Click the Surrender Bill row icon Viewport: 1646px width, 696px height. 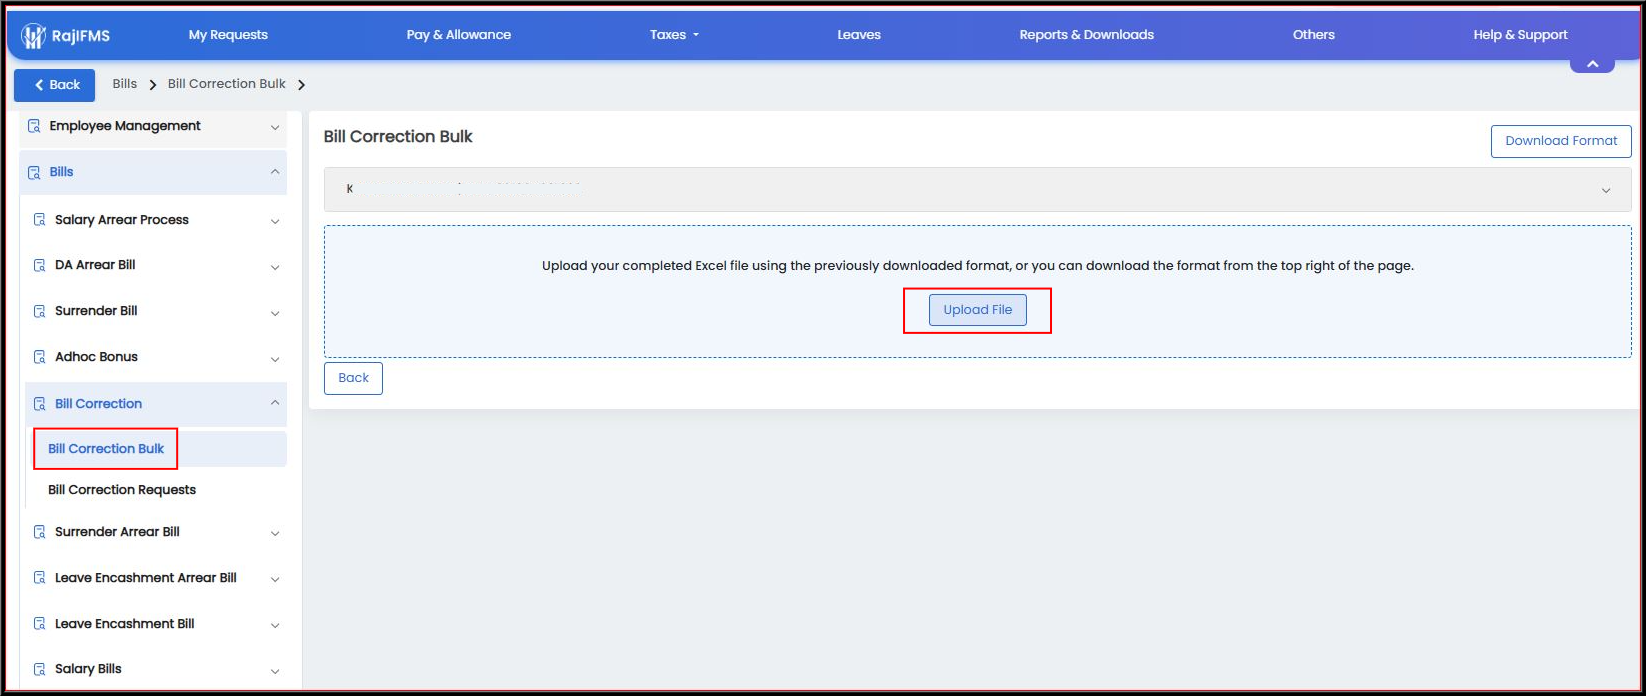pyautogui.click(x=40, y=311)
